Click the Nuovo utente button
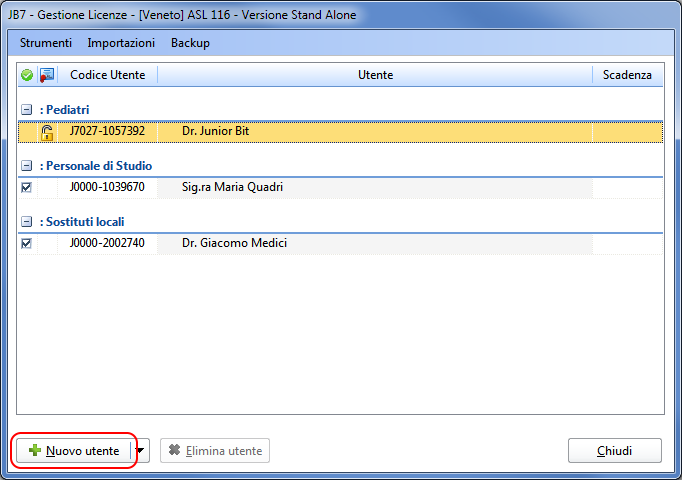This screenshot has height=480, width=682. pos(74,451)
